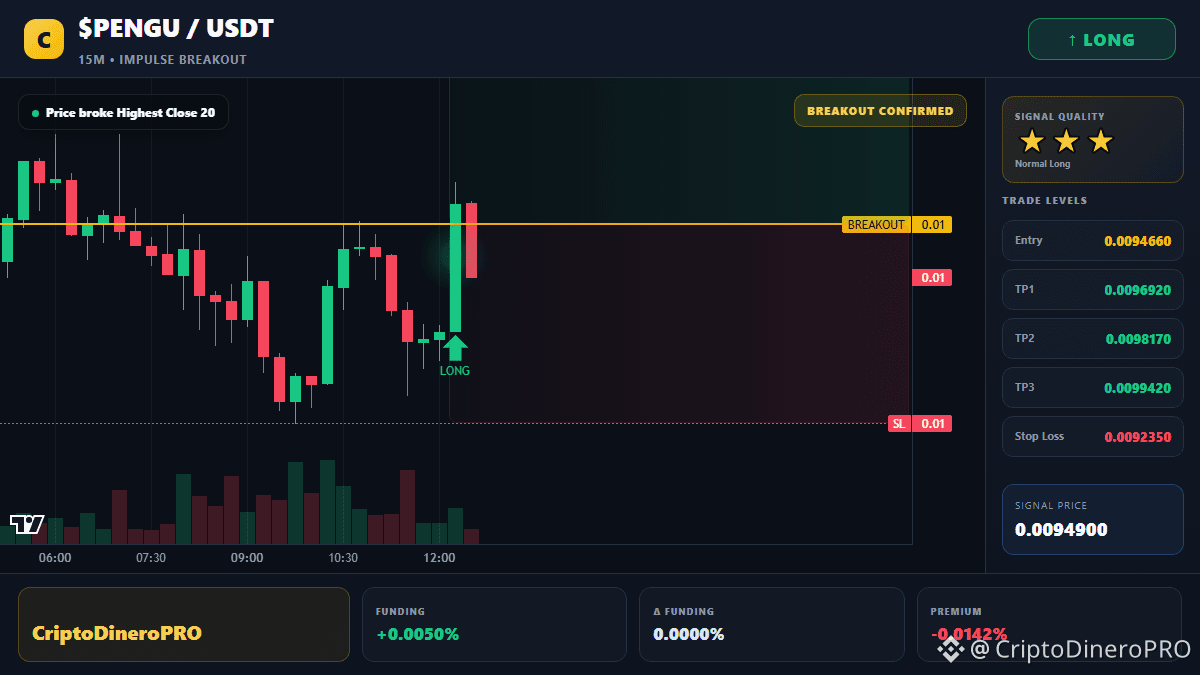Click the 12:00 time axis label
This screenshot has width=1200, height=675.
pos(439,558)
